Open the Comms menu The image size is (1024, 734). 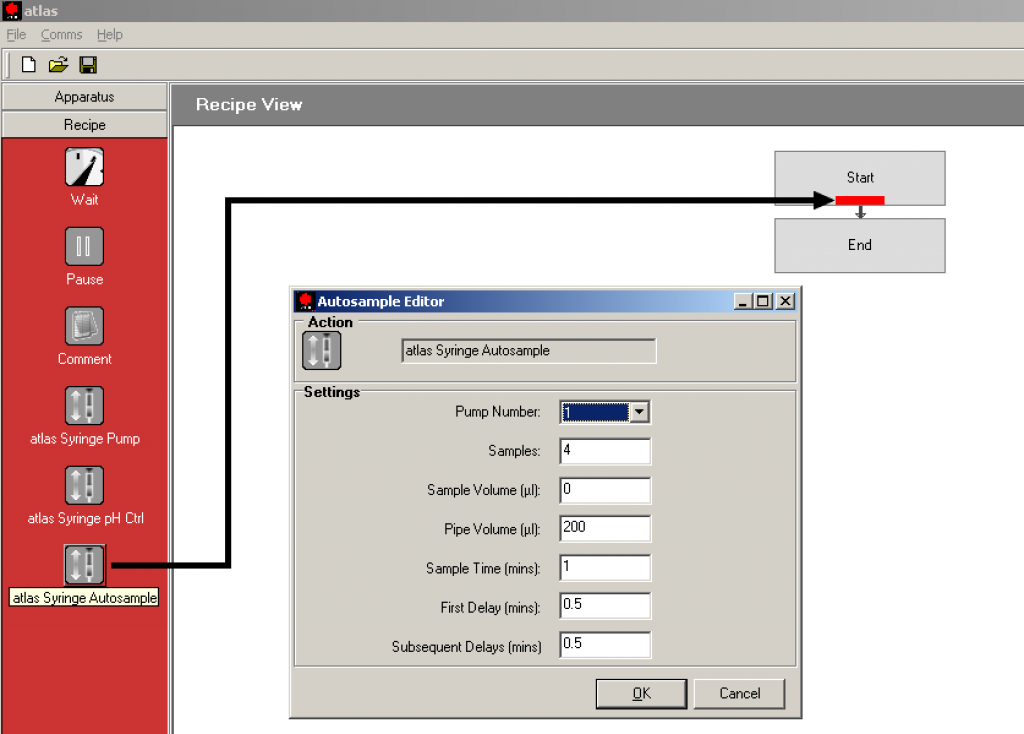[61, 35]
